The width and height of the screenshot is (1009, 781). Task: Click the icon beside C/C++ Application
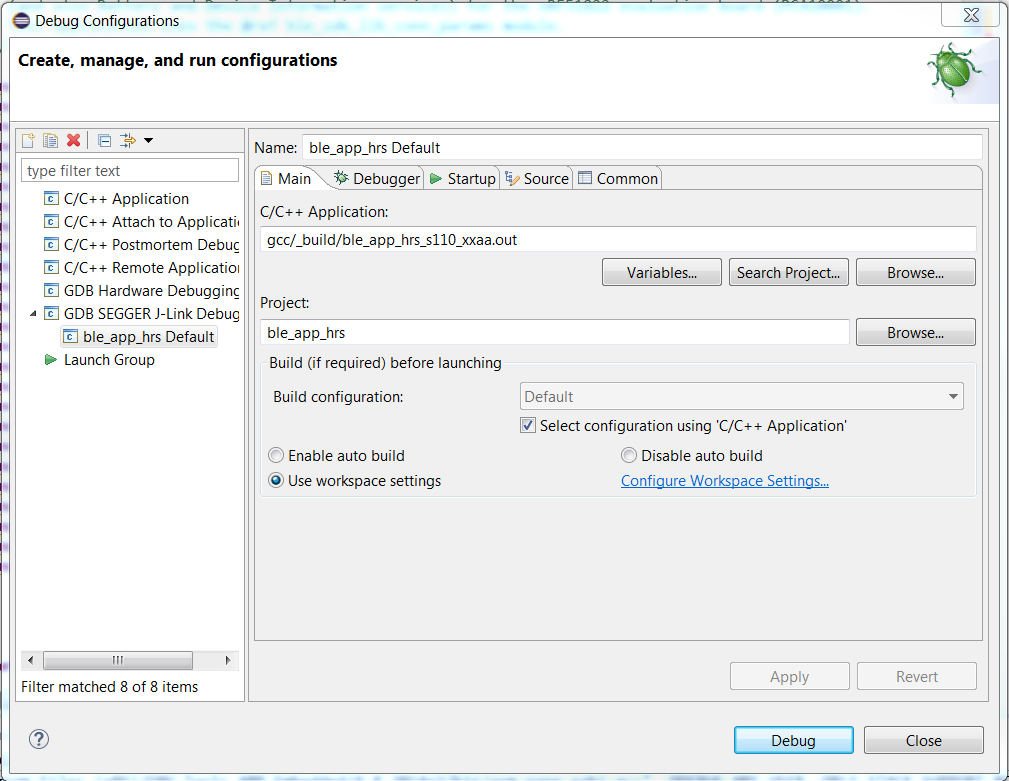[51, 198]
